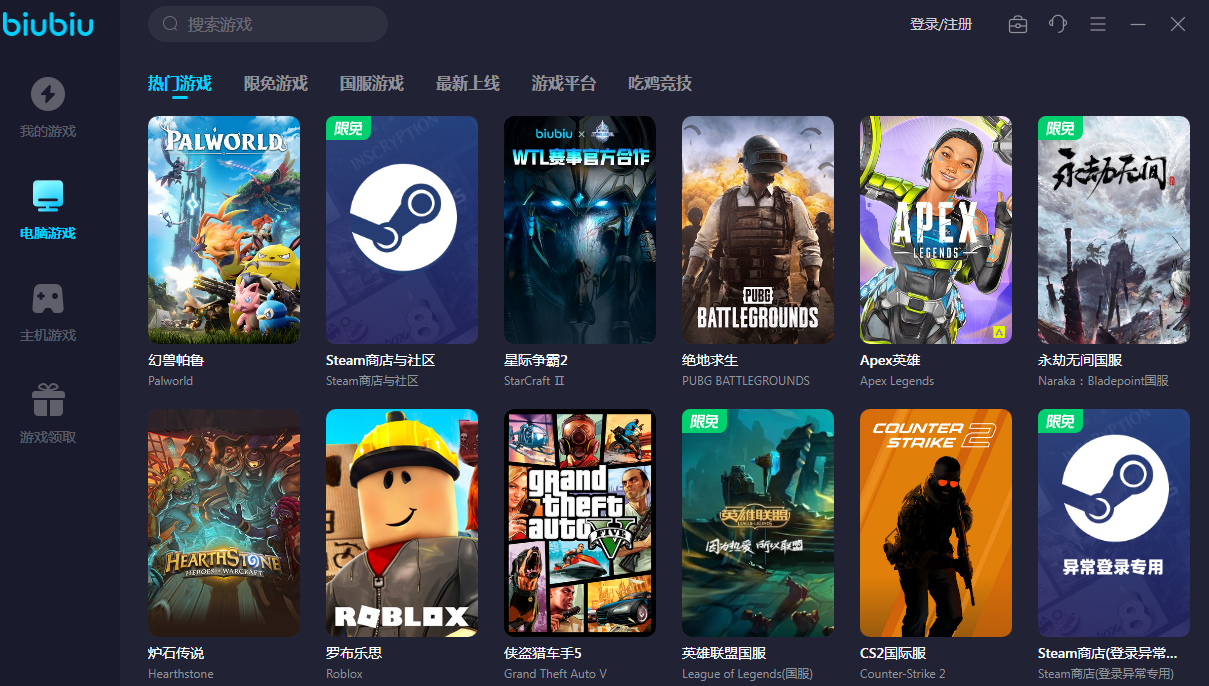Open the Palworld game cover
The width and height of the screenshot is (1209, 686).
[x=224, y=230]
